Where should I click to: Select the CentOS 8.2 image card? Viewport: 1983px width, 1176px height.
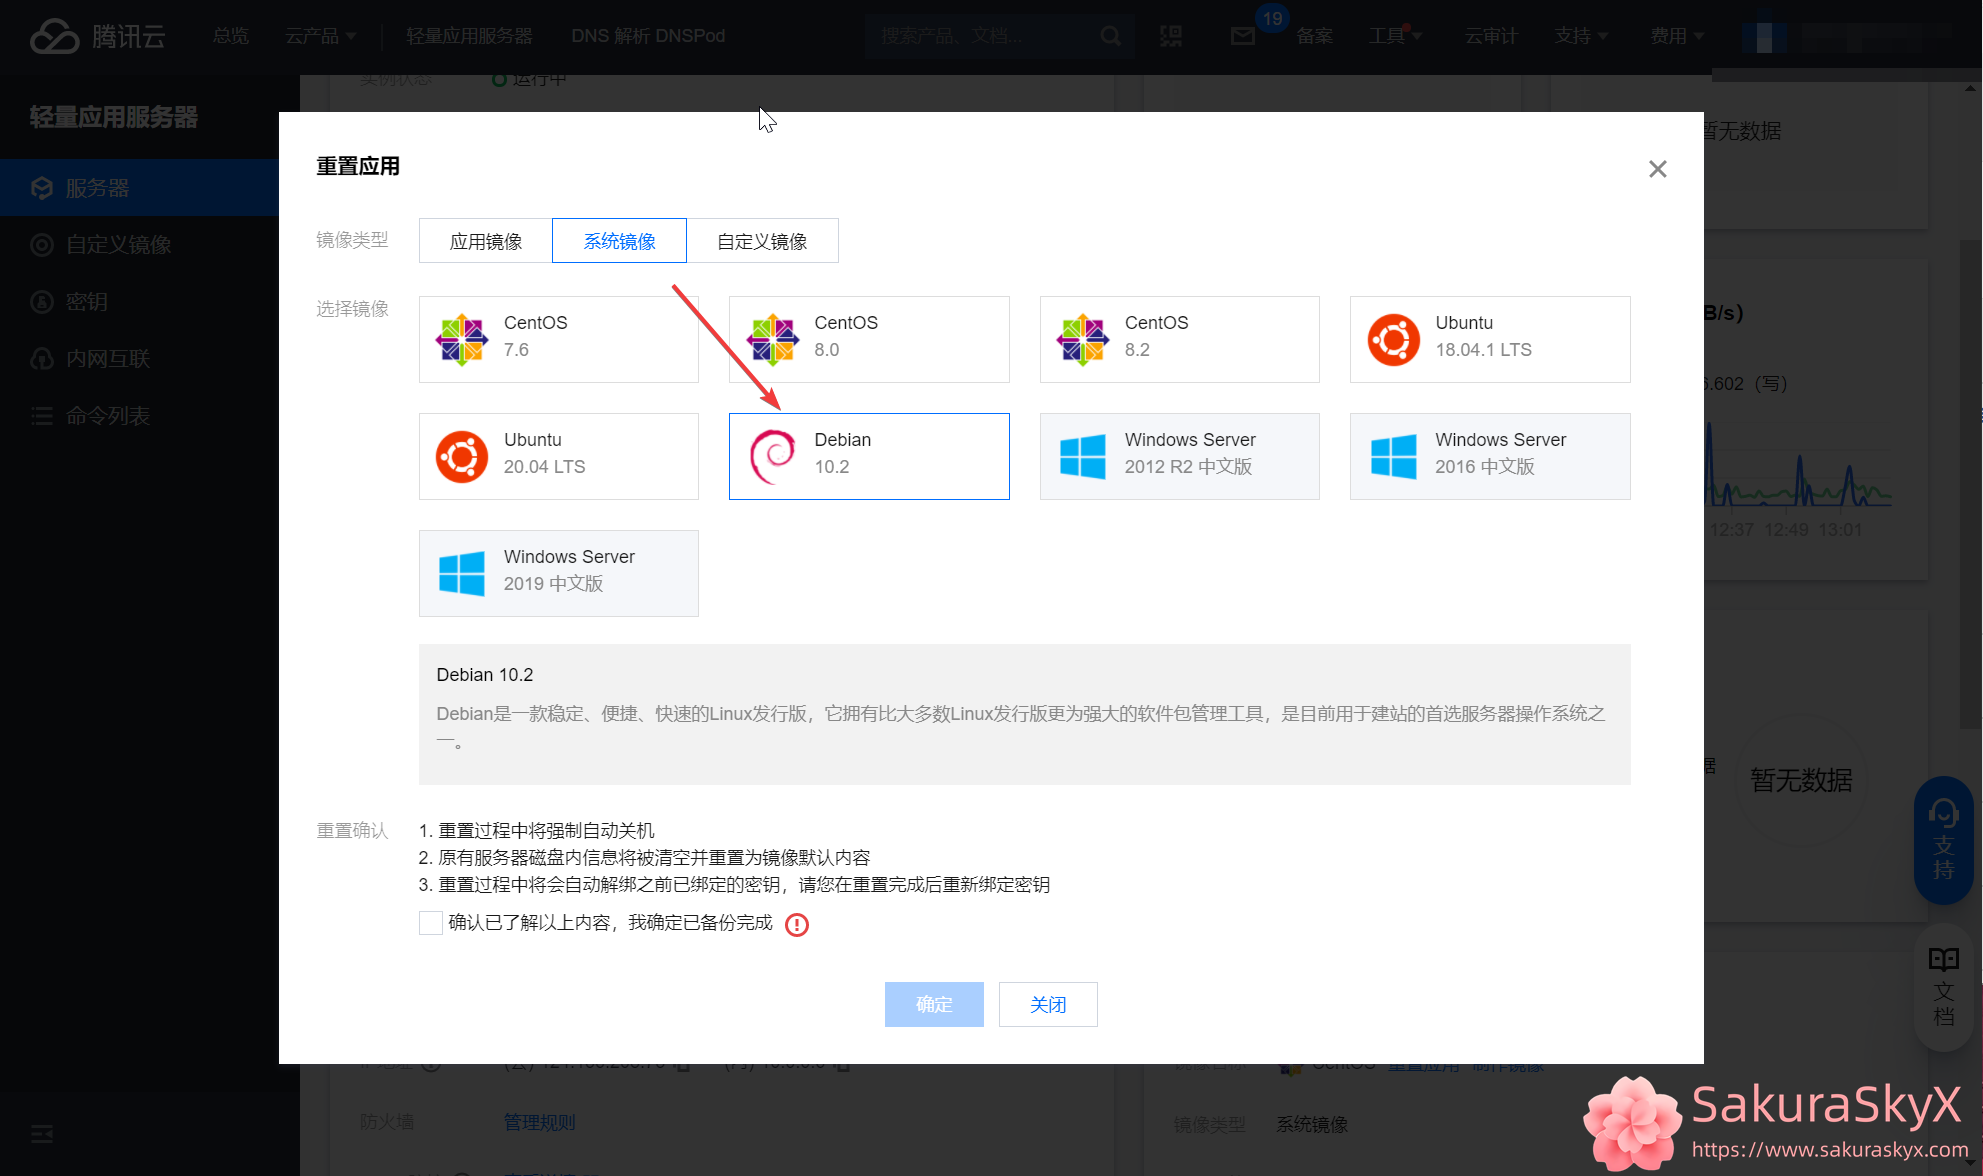coord(1179,339)
